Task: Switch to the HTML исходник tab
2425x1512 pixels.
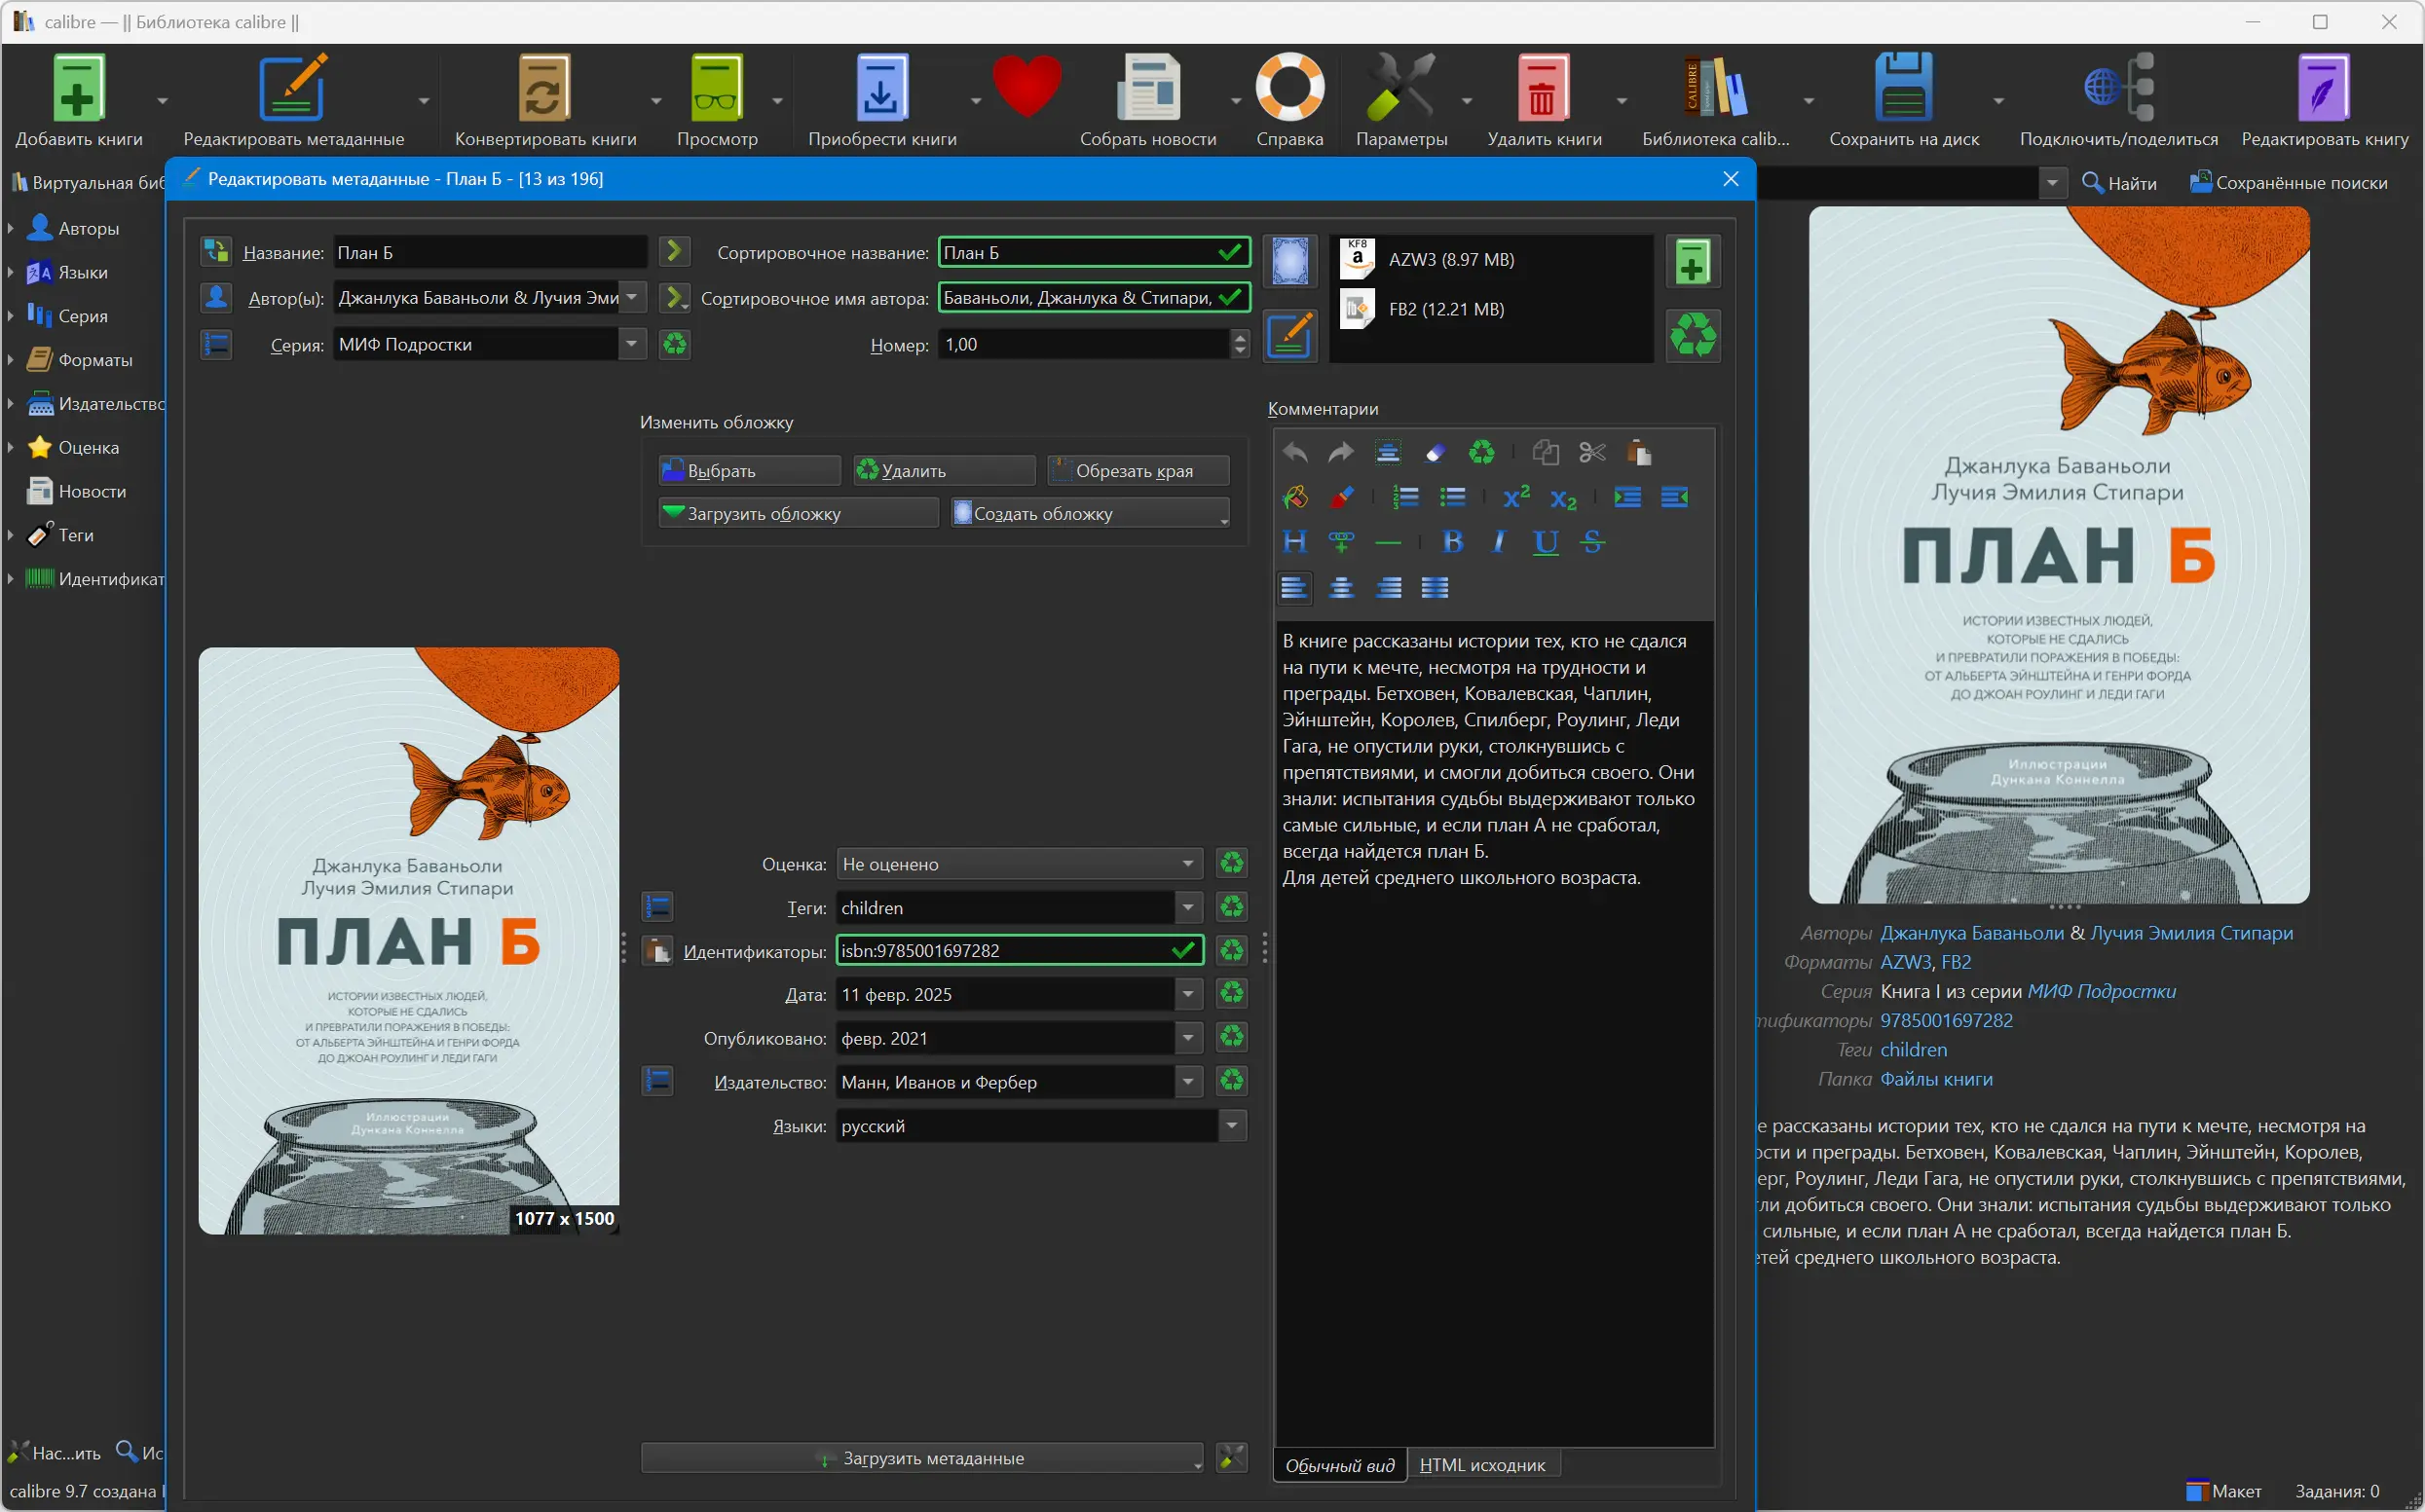Action: coord(1482,1465)
